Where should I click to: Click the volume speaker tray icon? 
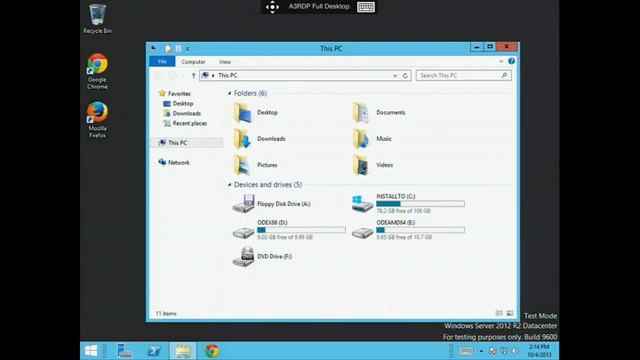click(515, 351)
